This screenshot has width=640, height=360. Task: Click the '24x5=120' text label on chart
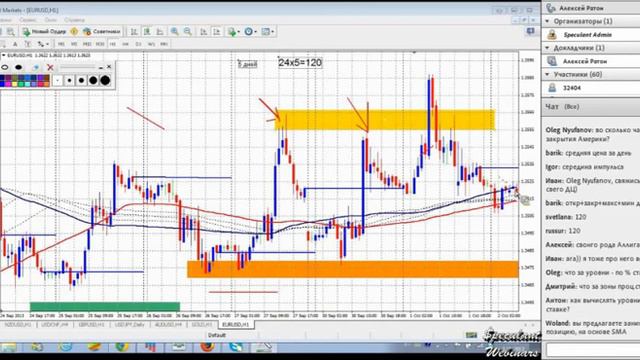(300, 62)
